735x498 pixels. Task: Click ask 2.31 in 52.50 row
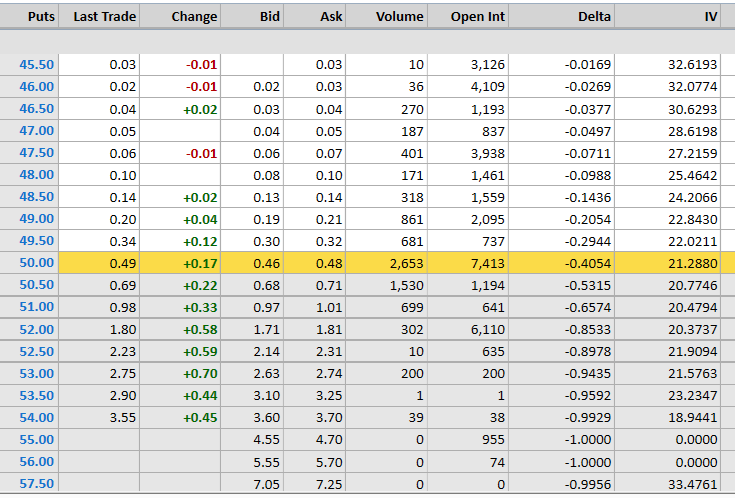[x=329, y=352]
